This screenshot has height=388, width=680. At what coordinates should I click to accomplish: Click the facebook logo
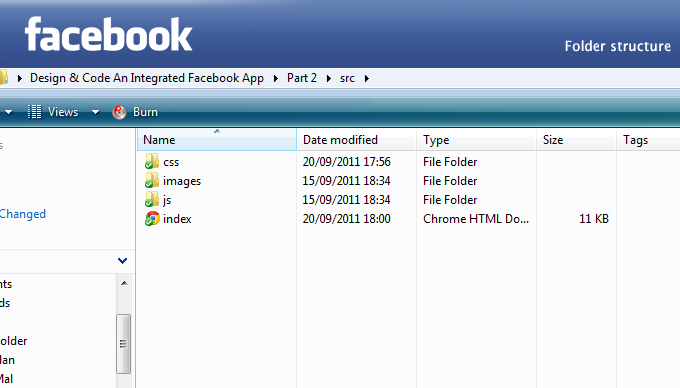108,34
